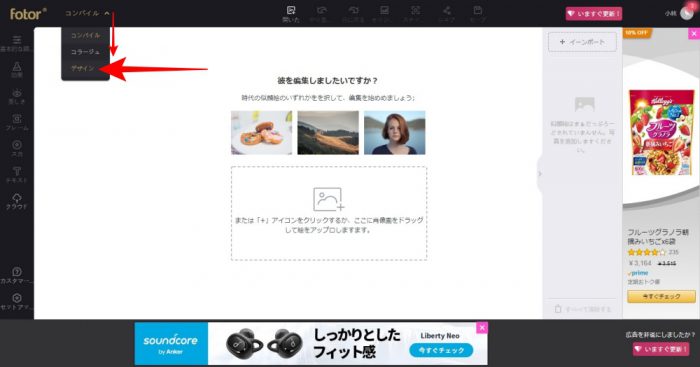The image size is (700, 367).
Task: Click the soundcore by Anker logo
Action: pos(171,344)
